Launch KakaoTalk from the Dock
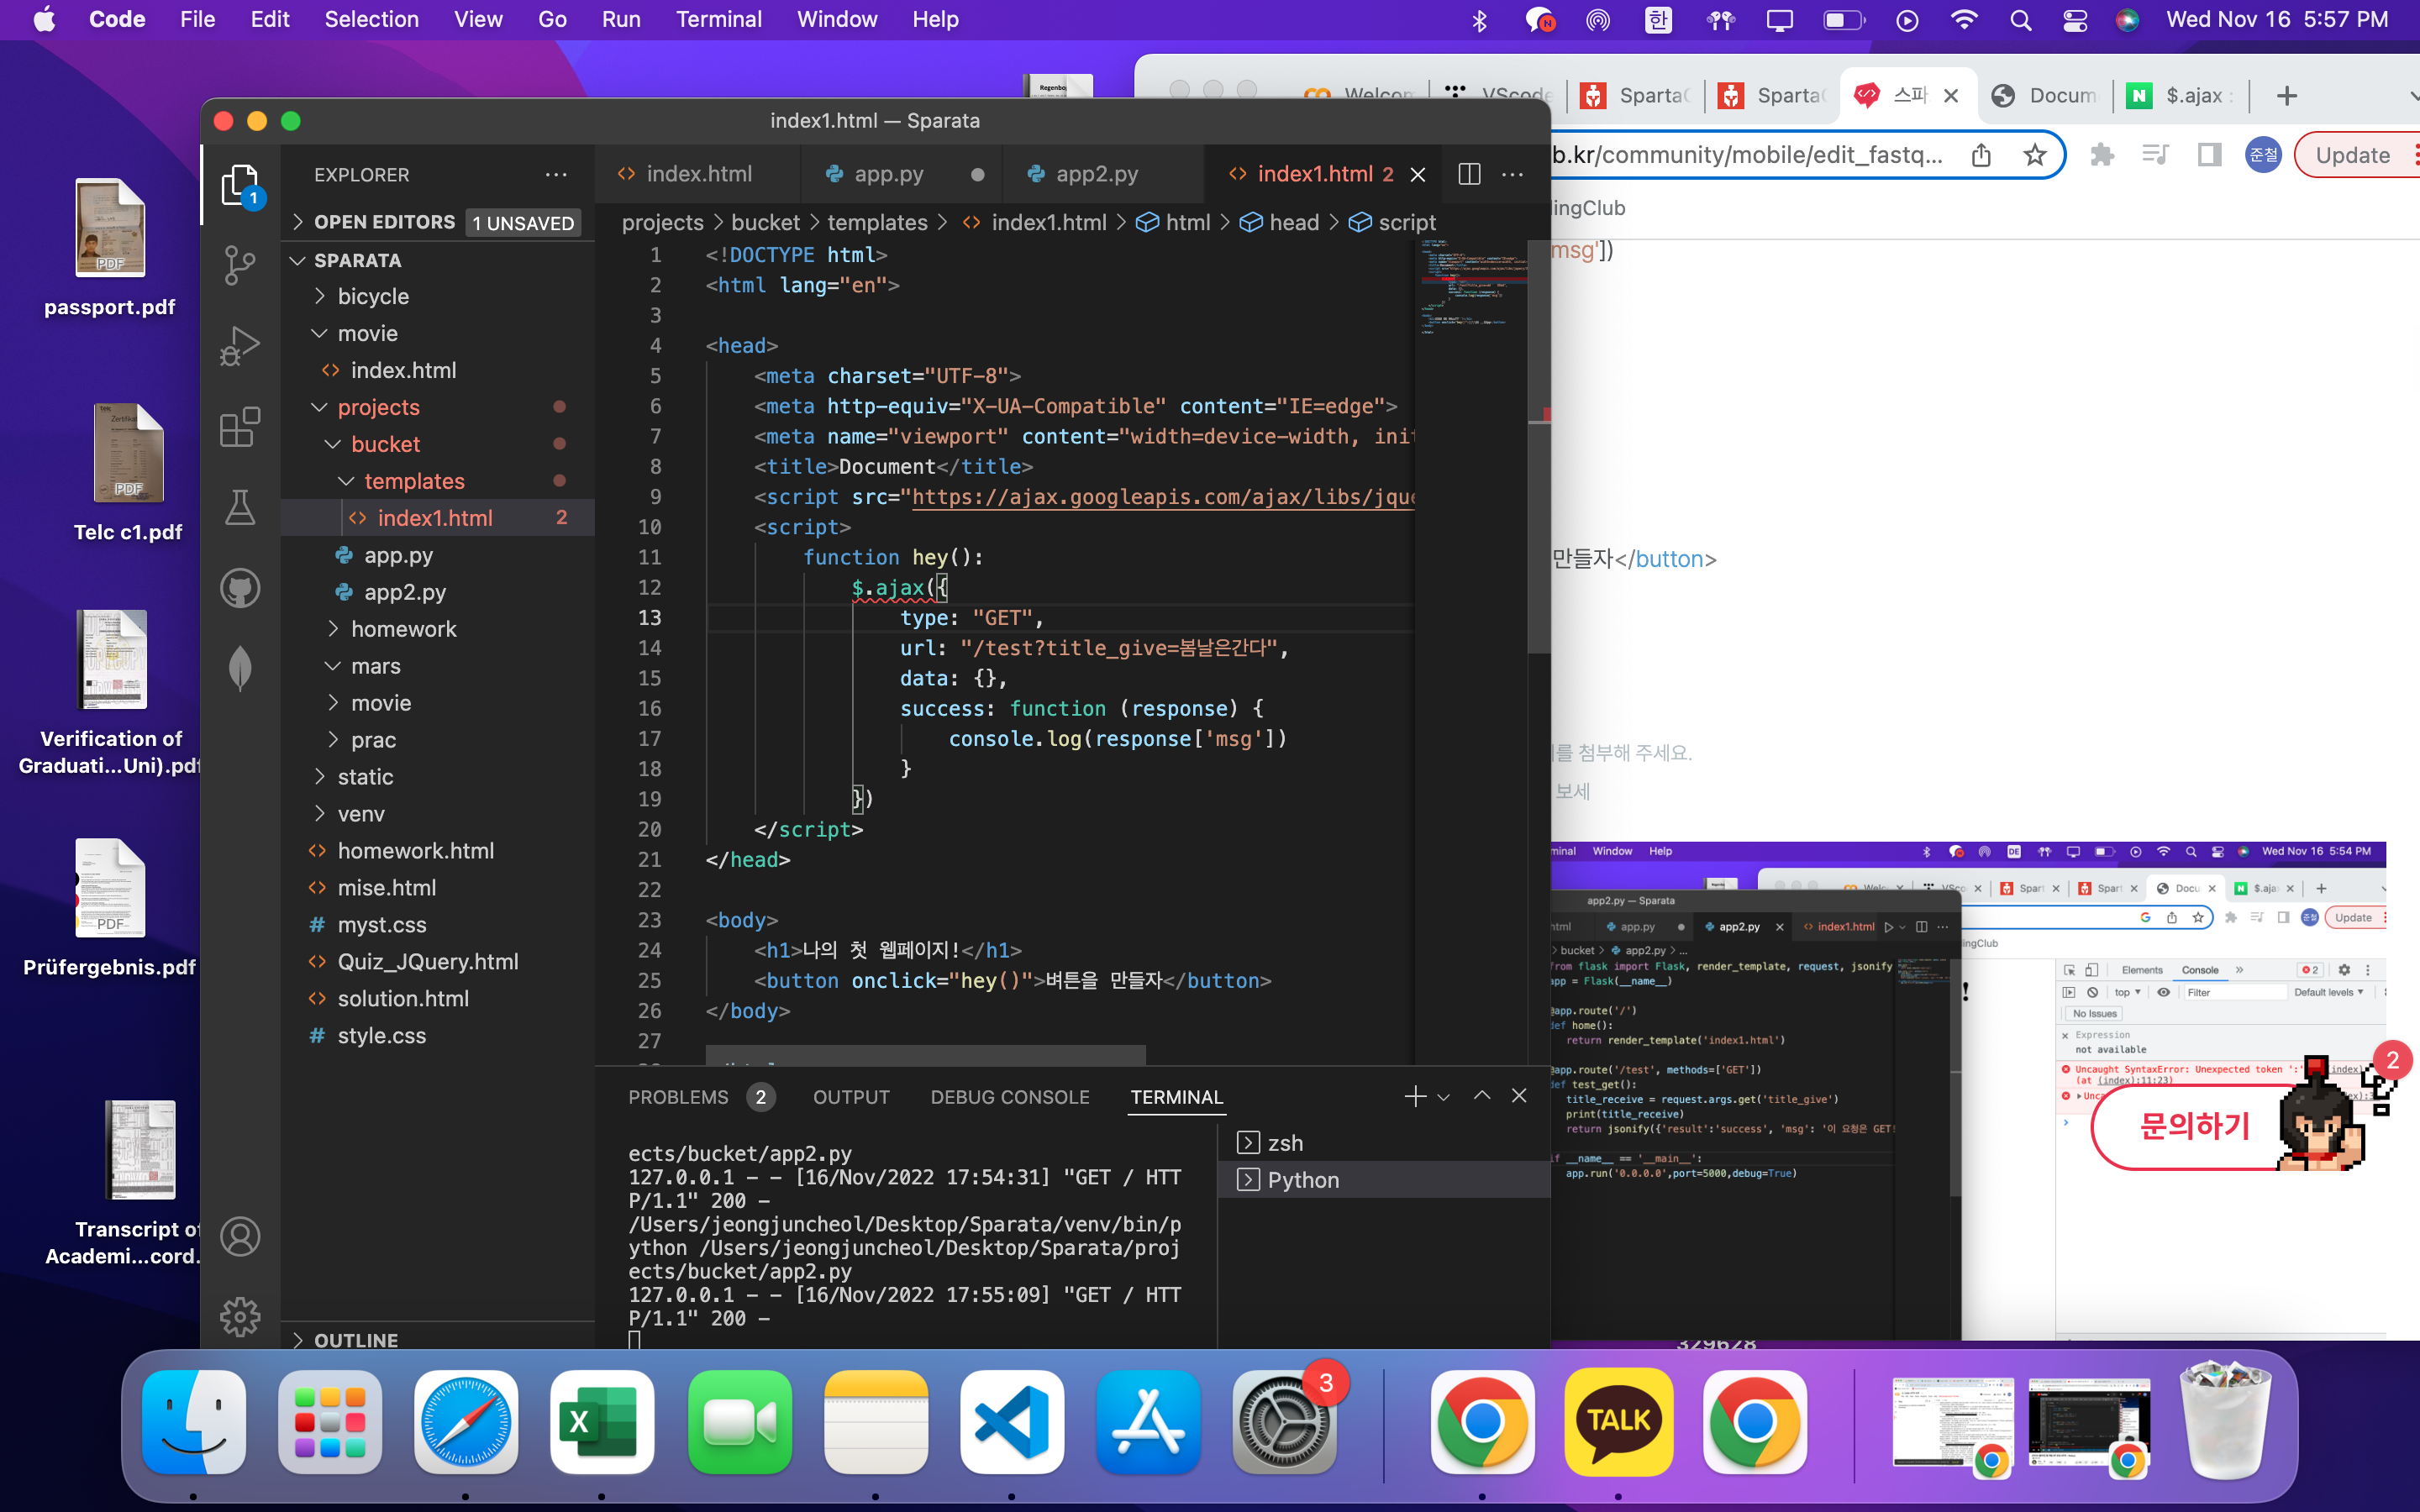Image resolution: width=2420 pixels, height=1512 pixels. coord(1618,1422)
